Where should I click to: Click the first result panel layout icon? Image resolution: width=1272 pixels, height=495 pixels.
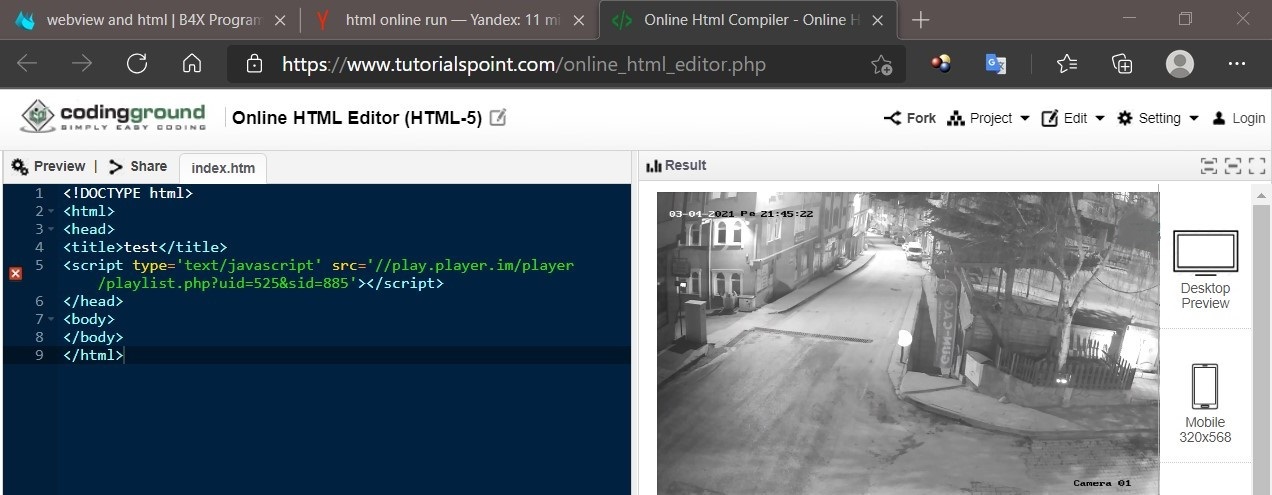[x=1209, y=166]
